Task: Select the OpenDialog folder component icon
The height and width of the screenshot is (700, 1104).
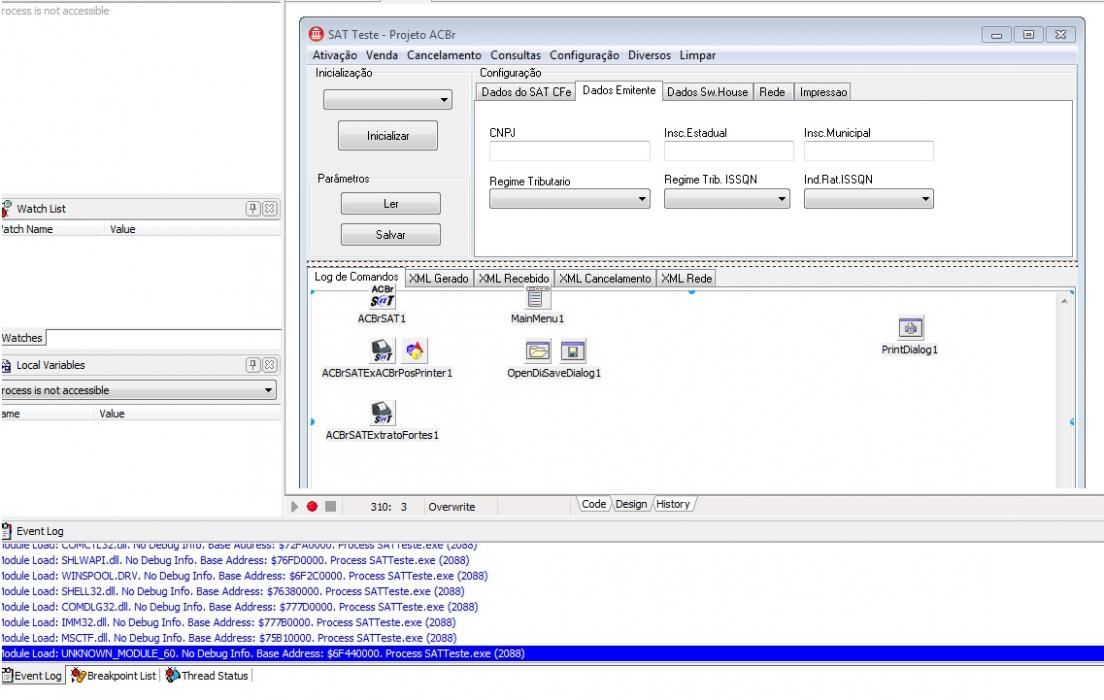Action: 538,351
